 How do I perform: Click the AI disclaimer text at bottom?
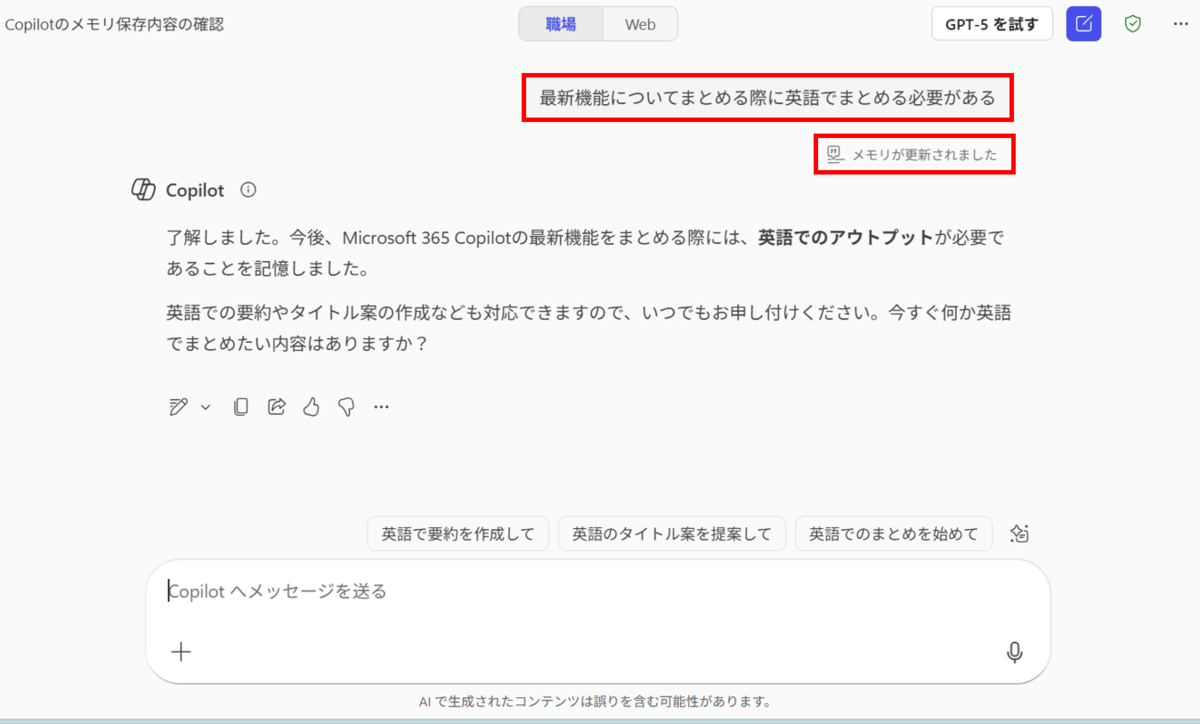pyautogui.click(x=595, y=701)
